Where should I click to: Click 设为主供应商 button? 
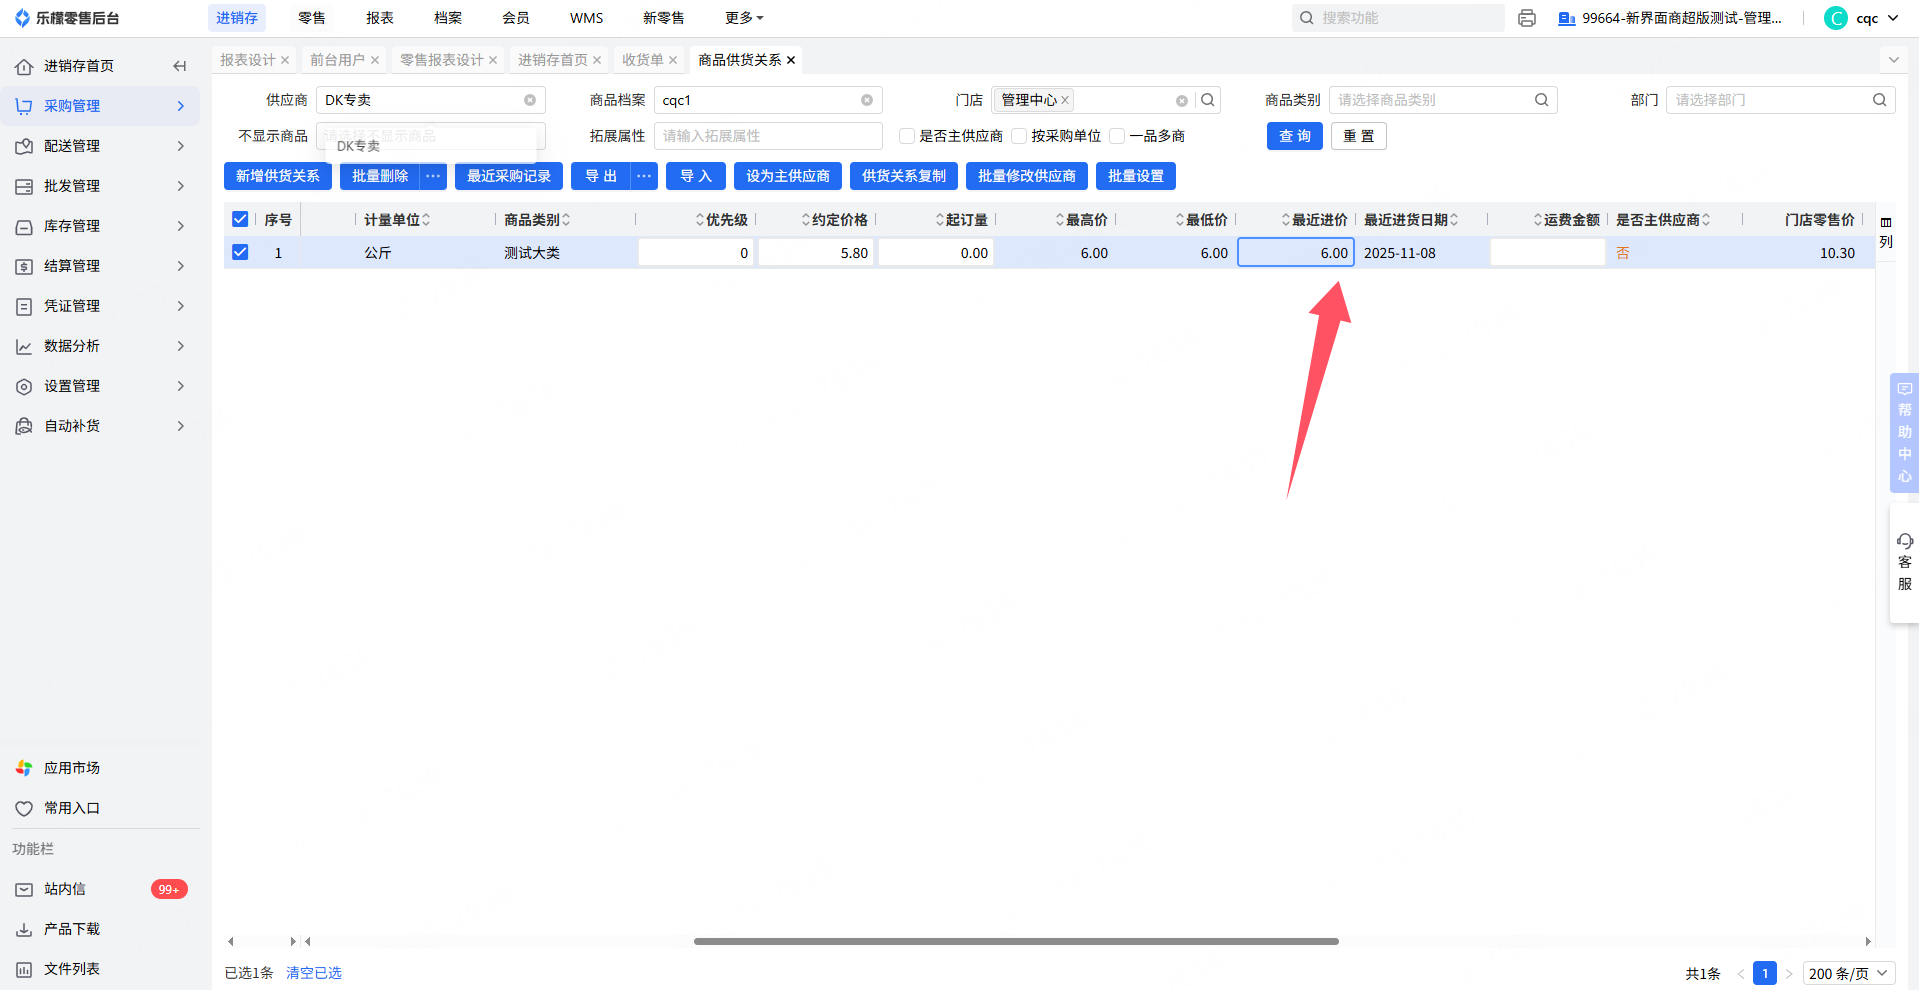[788, 176]
